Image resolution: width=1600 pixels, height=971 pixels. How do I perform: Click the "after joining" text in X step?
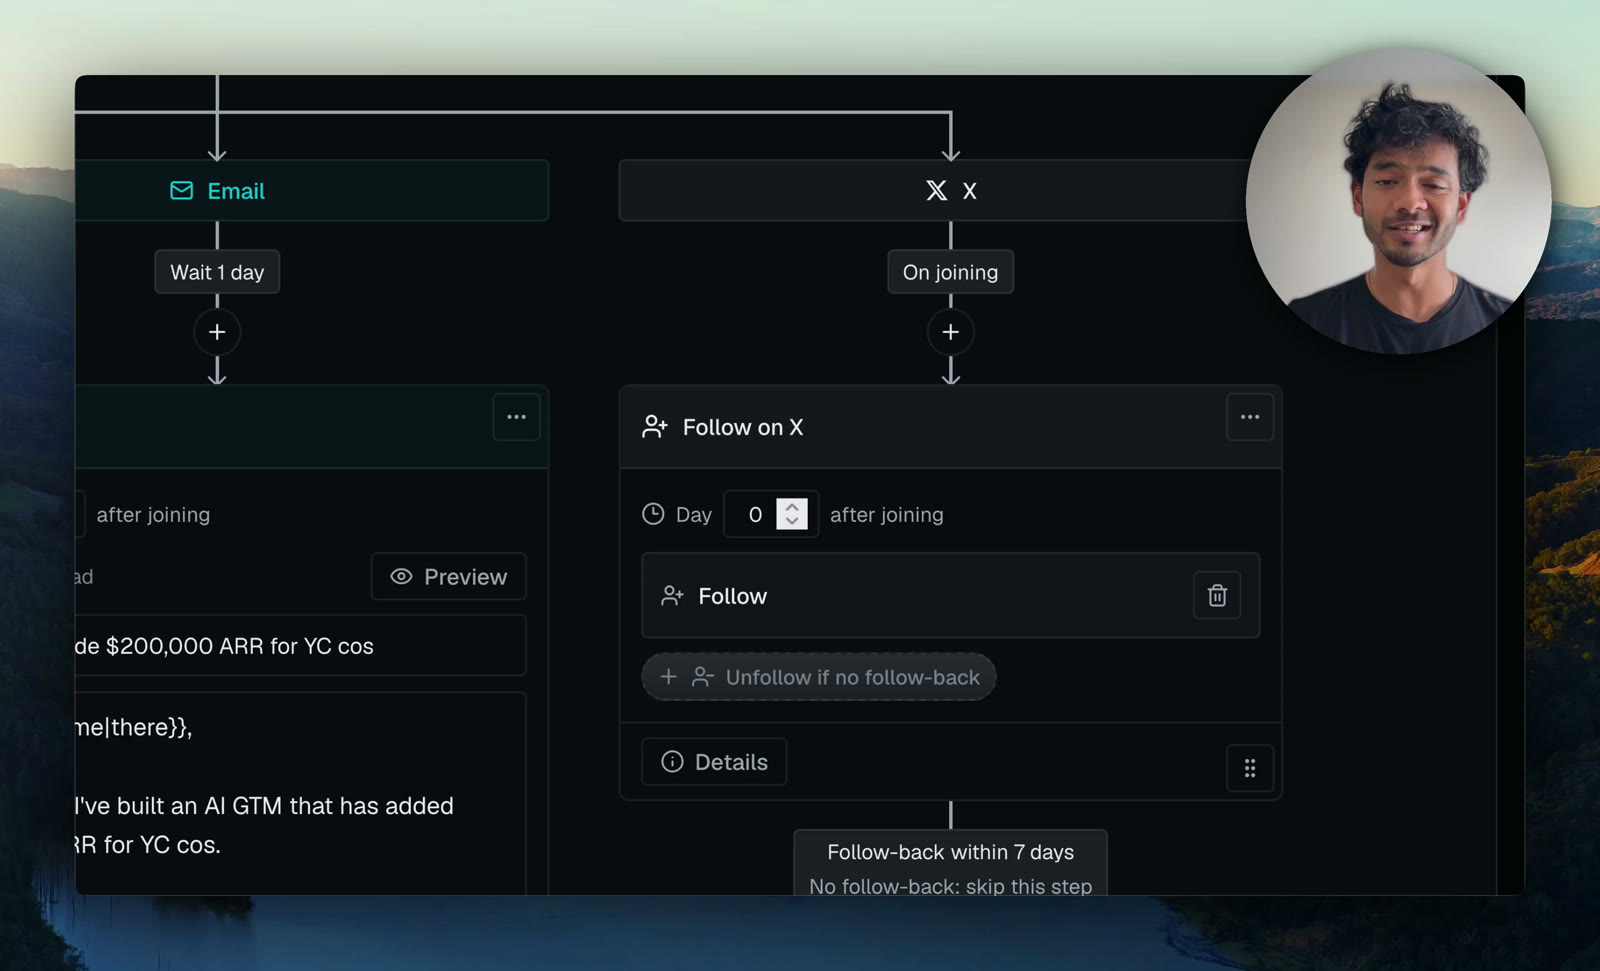(887, 514)
